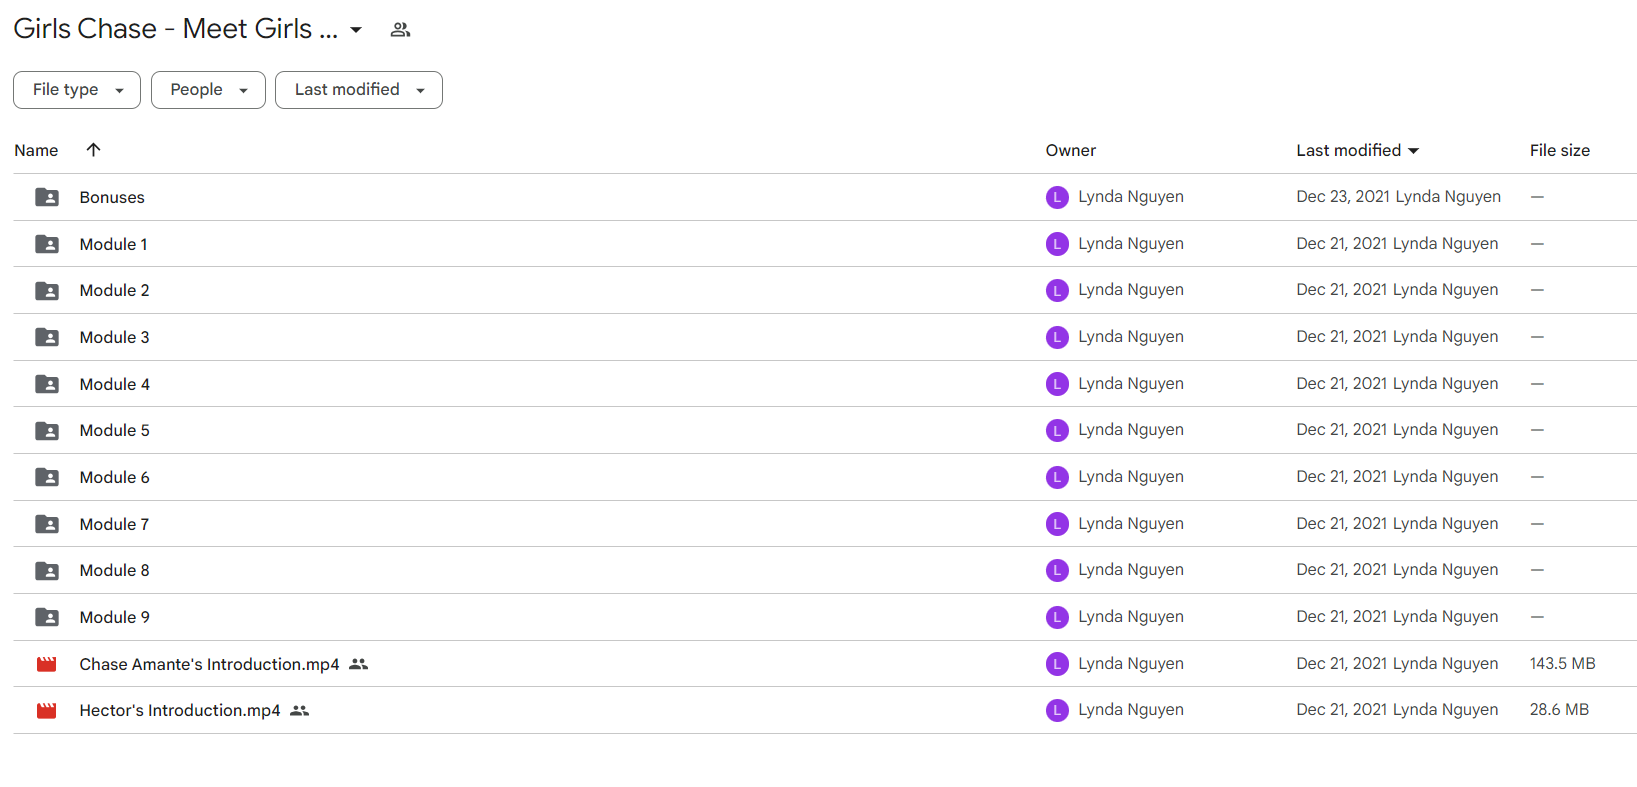Open the Module 3 folder

click(115, 337)
